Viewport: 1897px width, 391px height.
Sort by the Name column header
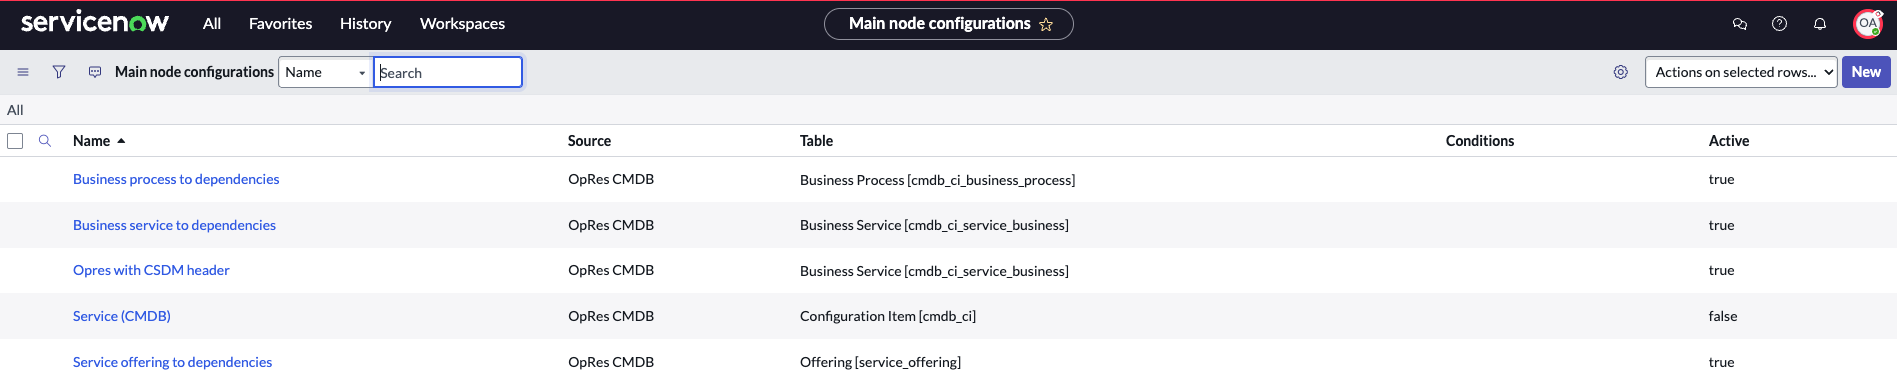tap(91, 141)
